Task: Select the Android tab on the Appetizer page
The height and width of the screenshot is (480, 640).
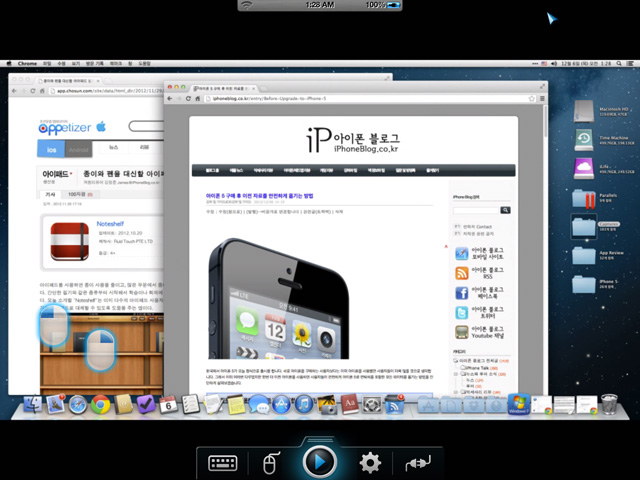Action: [x=78, y=149]
